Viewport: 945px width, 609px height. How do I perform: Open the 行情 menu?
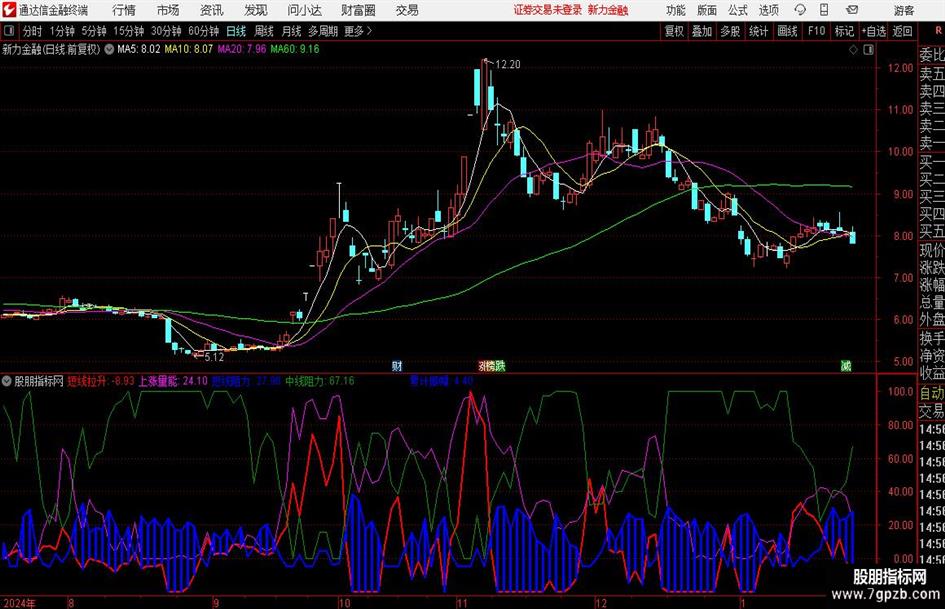pos(124,10)
